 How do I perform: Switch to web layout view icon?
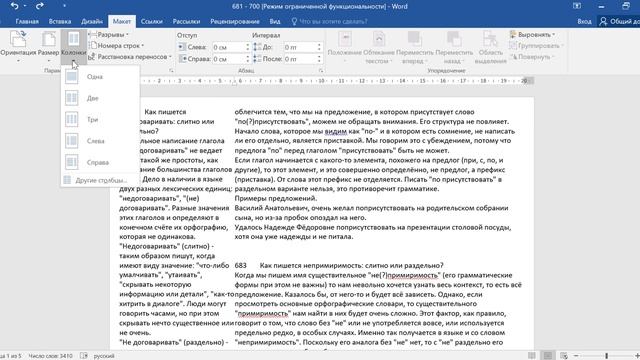click(564, 356)
